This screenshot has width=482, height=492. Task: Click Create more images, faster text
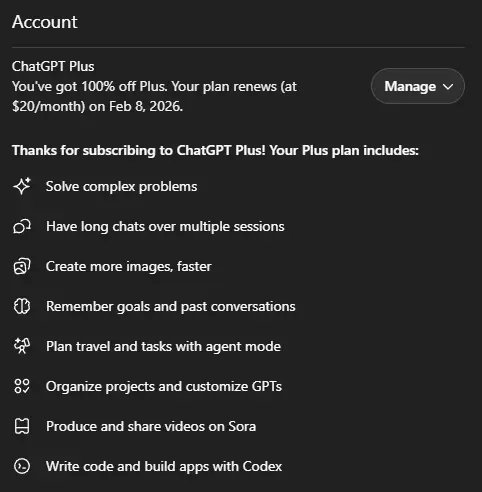pyautogui.click(x=129, y=267)
